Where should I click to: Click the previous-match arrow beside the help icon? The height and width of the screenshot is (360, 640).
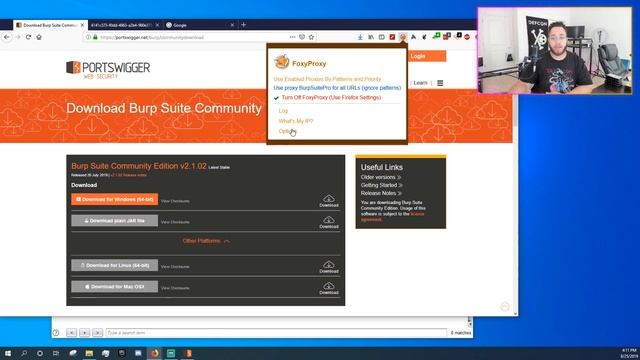pyautogui.click(x=71, y=333)
